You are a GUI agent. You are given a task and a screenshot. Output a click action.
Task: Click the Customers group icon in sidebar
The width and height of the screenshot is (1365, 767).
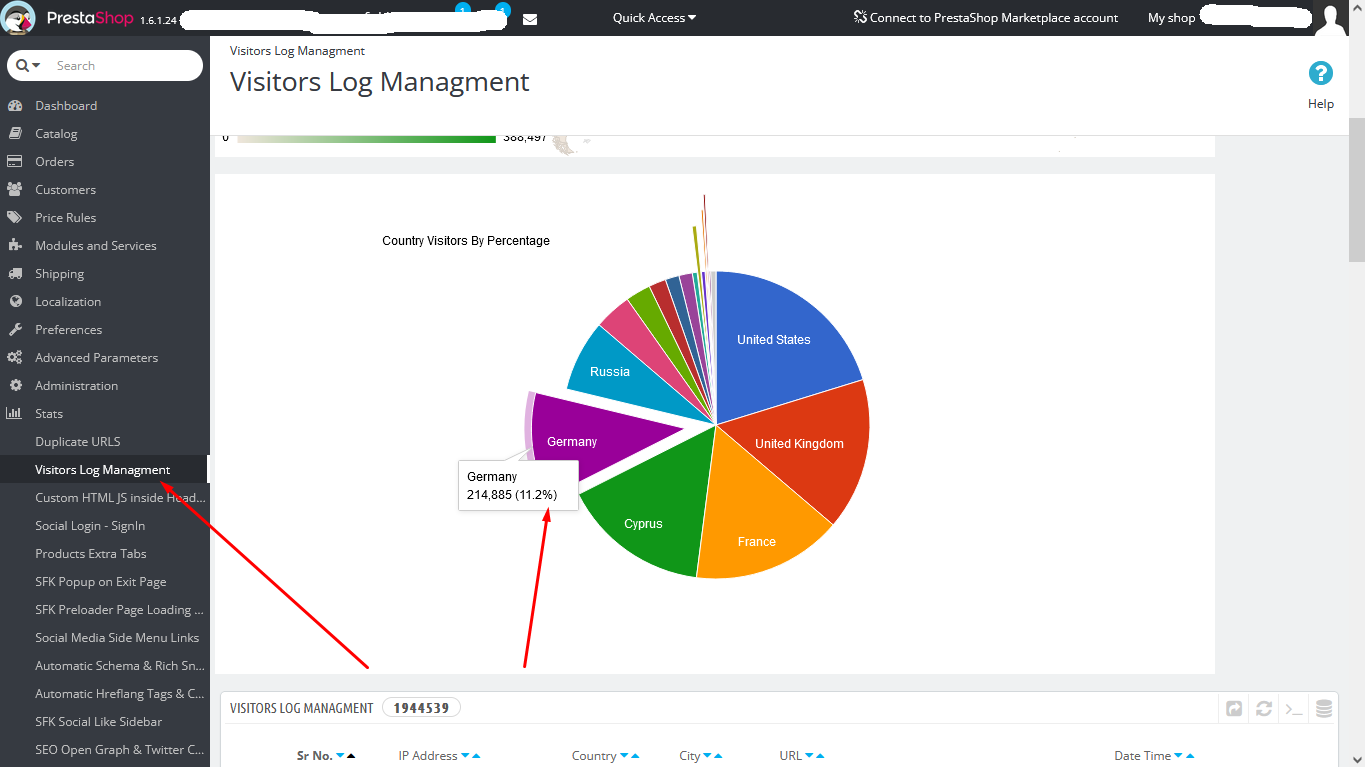15,190
